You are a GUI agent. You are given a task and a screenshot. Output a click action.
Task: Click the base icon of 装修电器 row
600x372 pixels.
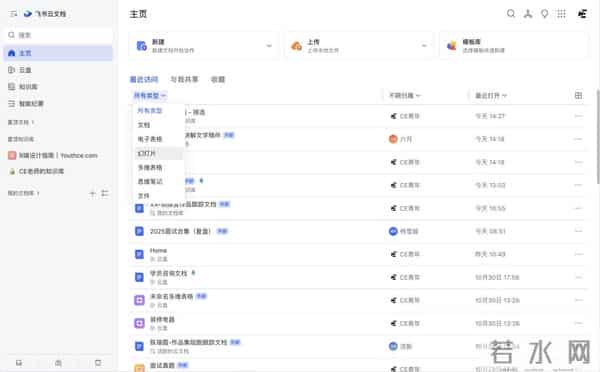(139, 323)
